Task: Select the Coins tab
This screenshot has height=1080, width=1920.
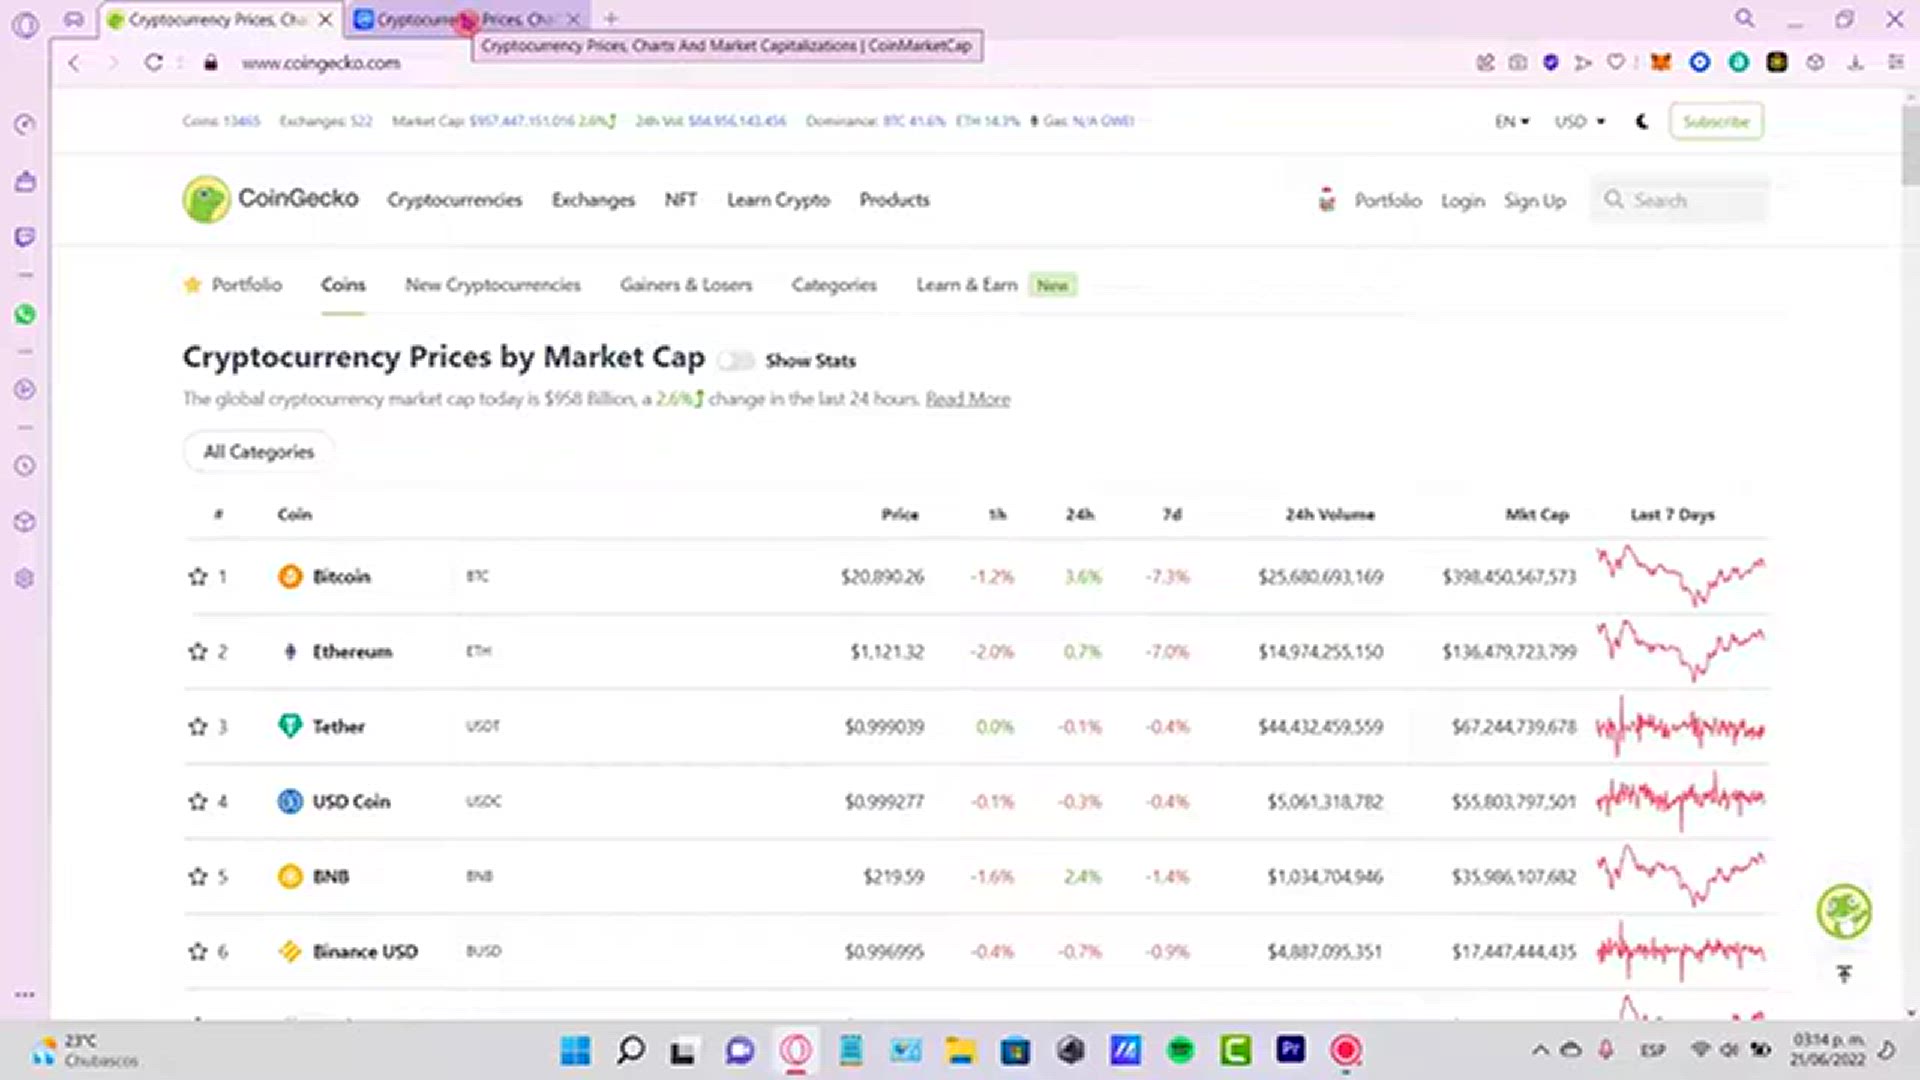Action: point(343,285)
